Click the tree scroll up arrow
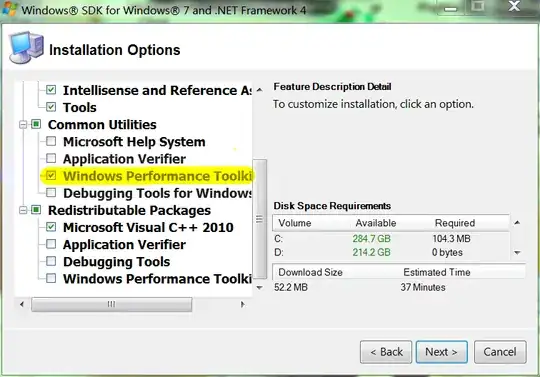This screenshot has width=540, height=377. point(260,90)
